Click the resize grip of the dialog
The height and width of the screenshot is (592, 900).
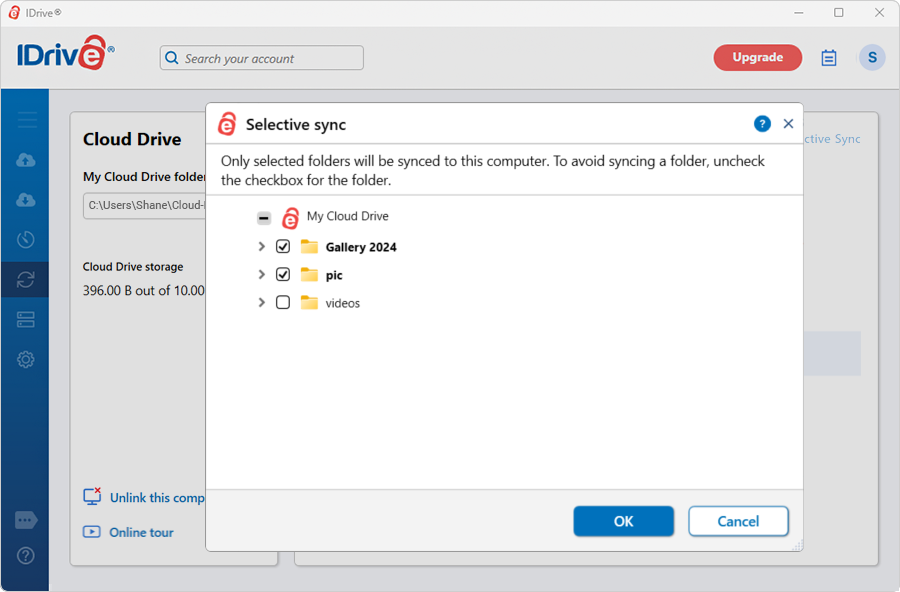point(797,546)
